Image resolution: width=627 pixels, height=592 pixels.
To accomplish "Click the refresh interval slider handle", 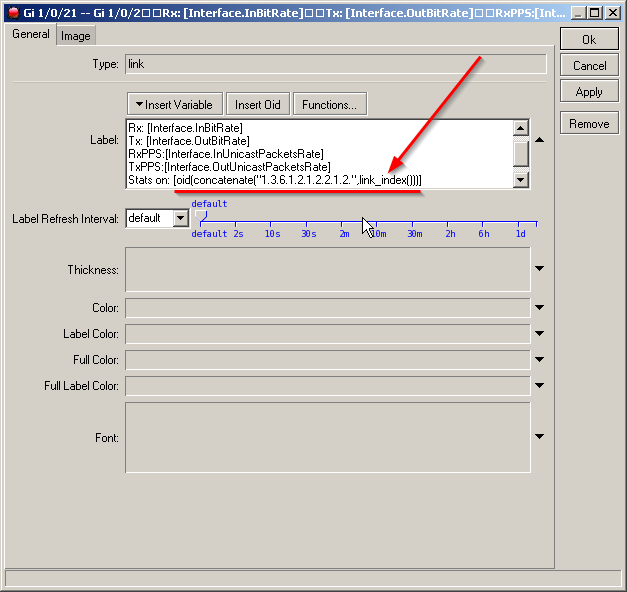I will tap(201, 216).
